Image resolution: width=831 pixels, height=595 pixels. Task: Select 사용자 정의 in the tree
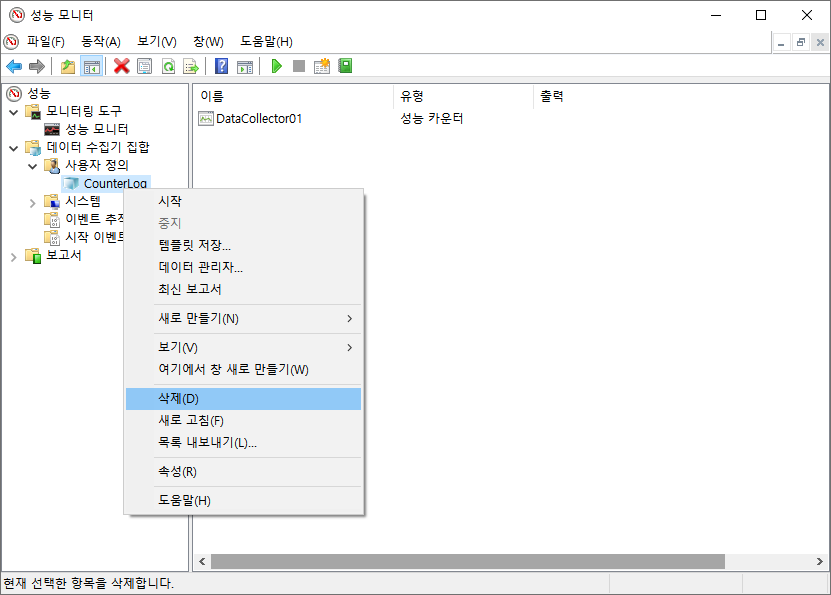pos(96,165)
